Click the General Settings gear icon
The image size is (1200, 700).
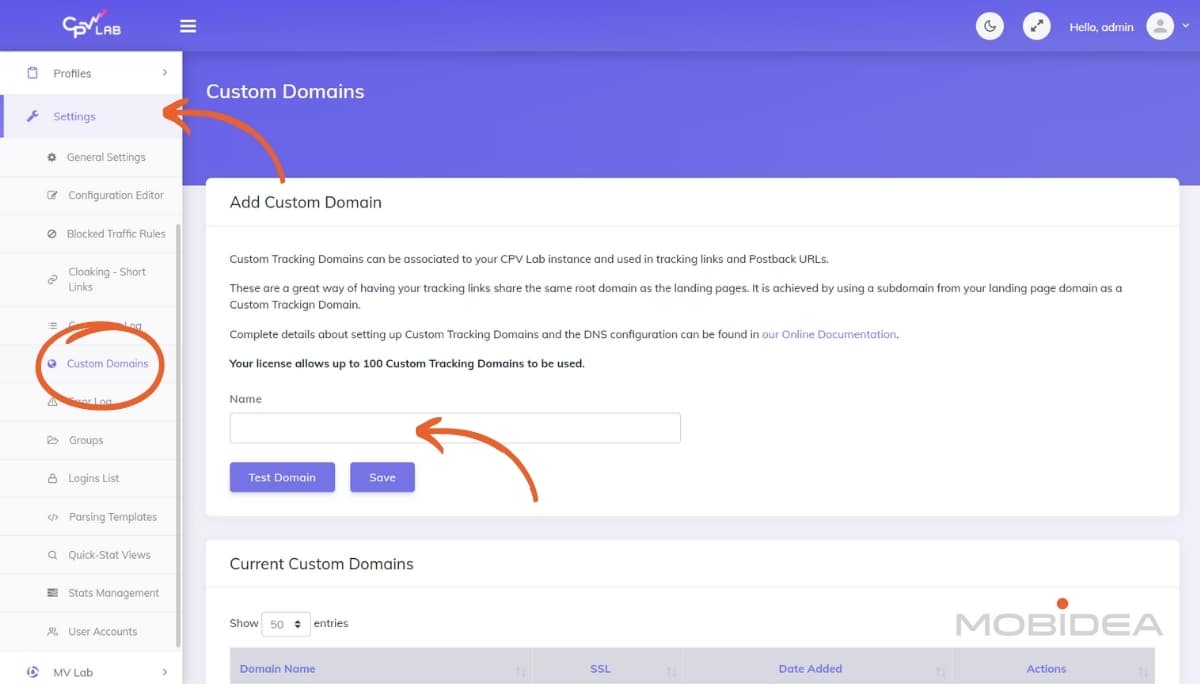coord(52,158)
